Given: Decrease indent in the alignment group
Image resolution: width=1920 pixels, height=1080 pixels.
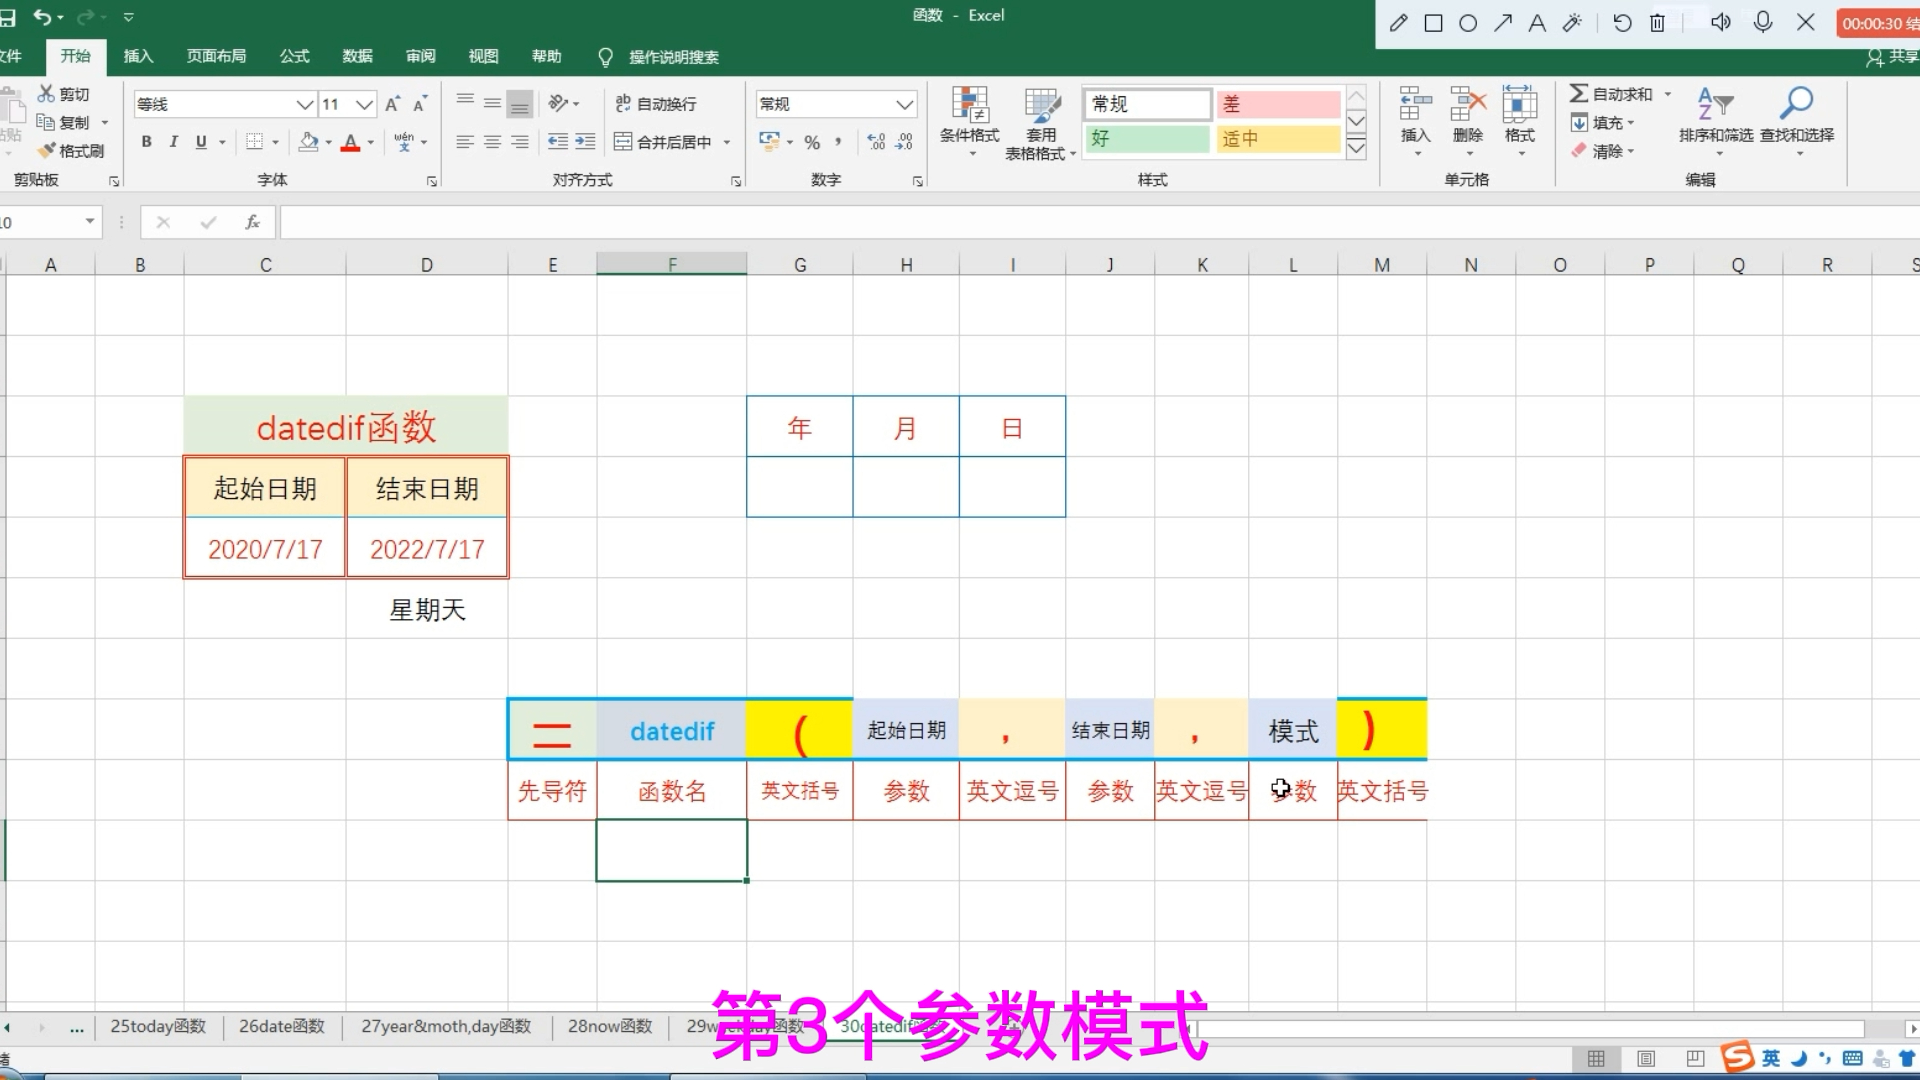Looking at the screenshot, I should (558, 142).
